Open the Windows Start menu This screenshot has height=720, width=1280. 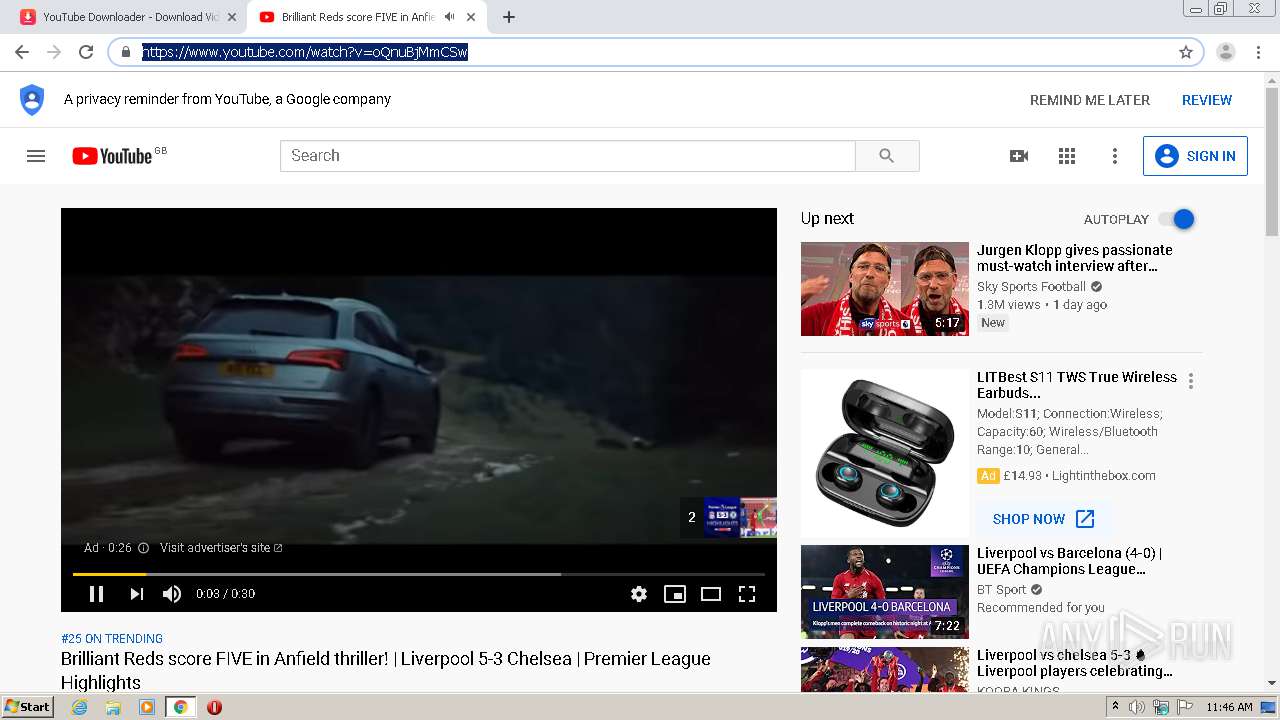click(27, 707)
